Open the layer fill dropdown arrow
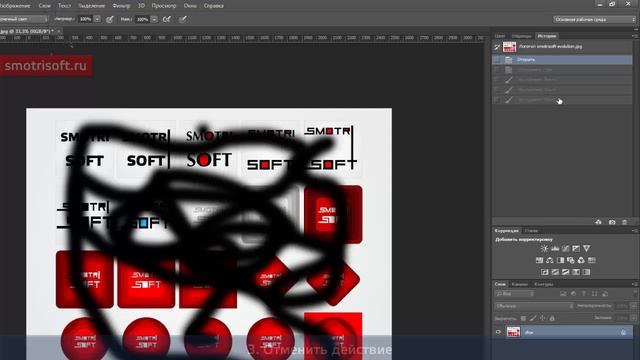Image resolution: width=640 pixels, height=360 pixels. click(x=633, y=318)
